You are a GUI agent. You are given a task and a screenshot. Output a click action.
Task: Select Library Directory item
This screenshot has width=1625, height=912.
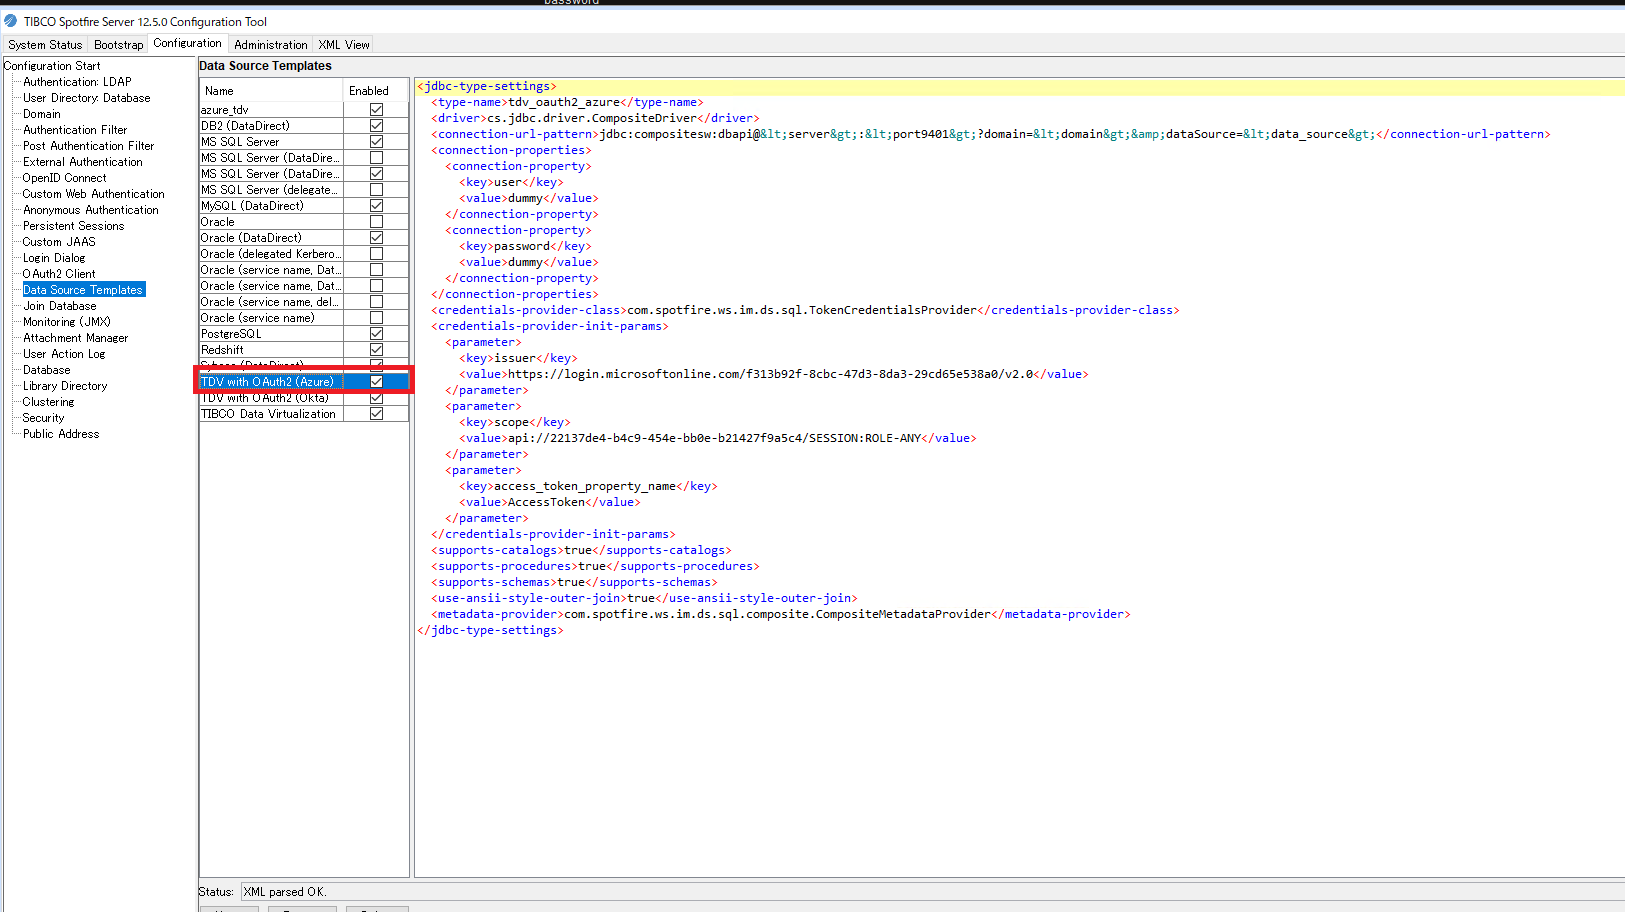coord(65,386)
